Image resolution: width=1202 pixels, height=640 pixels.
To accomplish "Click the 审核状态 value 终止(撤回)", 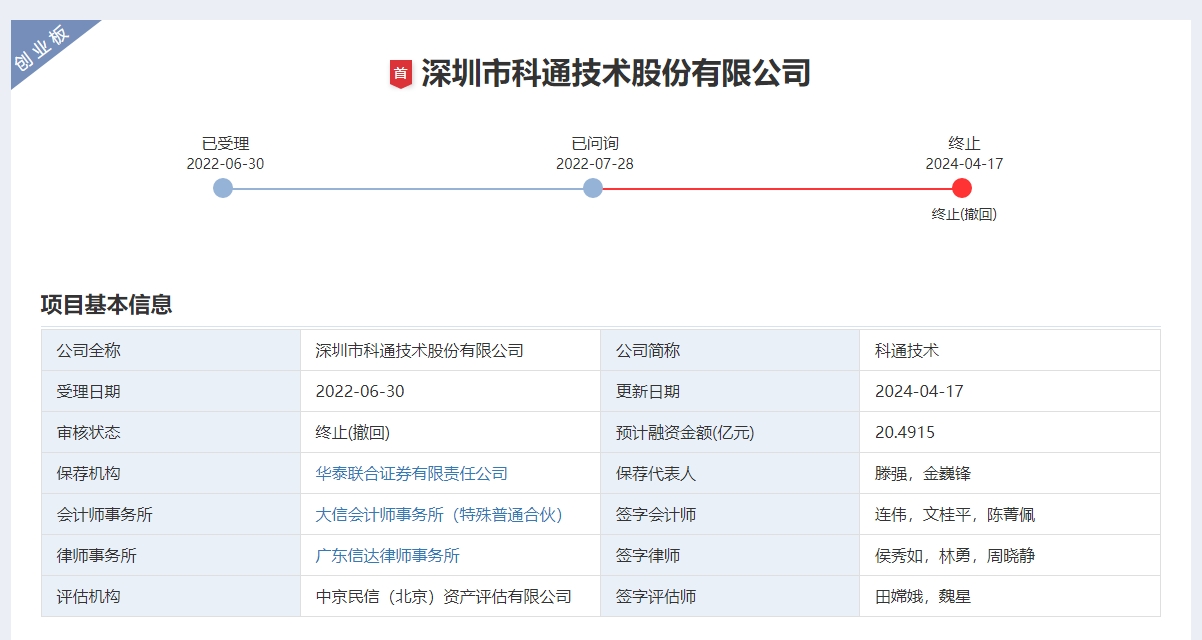I will click(353, 433).
